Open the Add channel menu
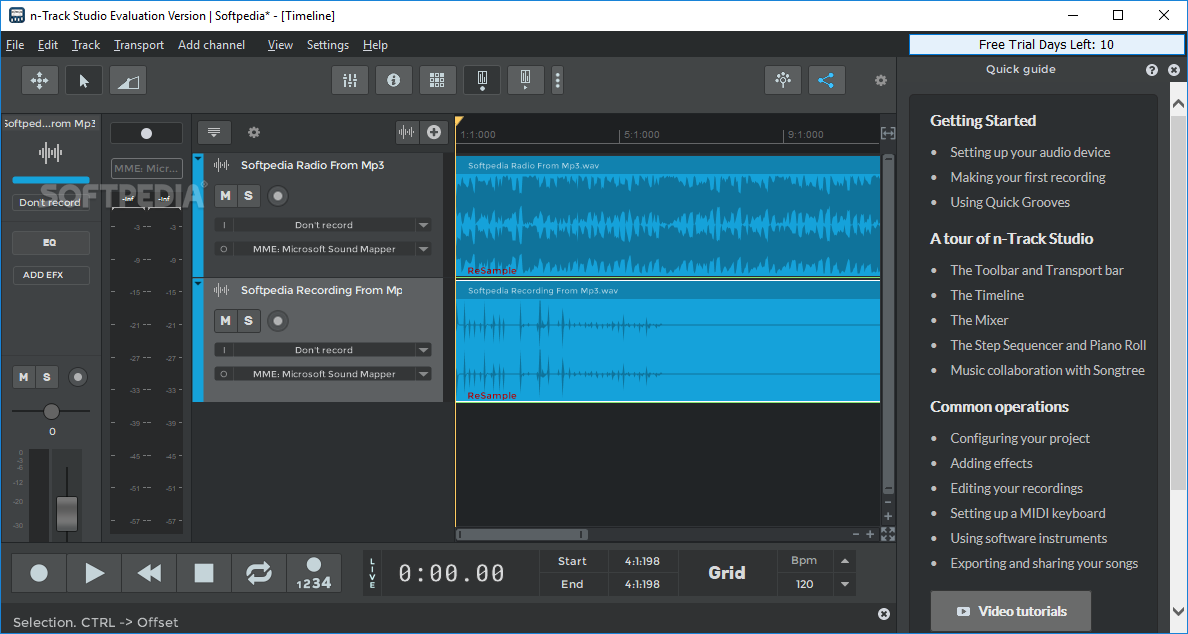Screen dimensions: 1188x634 [211, 45]
